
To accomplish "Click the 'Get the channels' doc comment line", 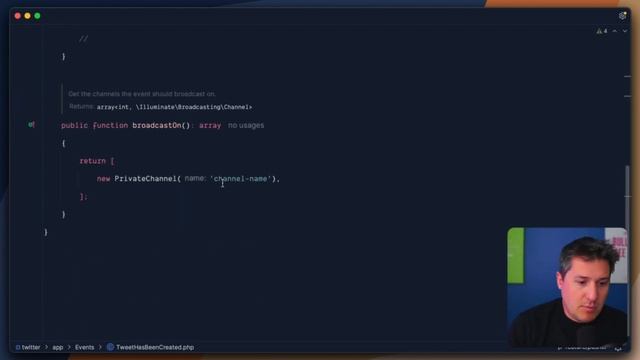I will pyautogui.click(x=142, y=94).
